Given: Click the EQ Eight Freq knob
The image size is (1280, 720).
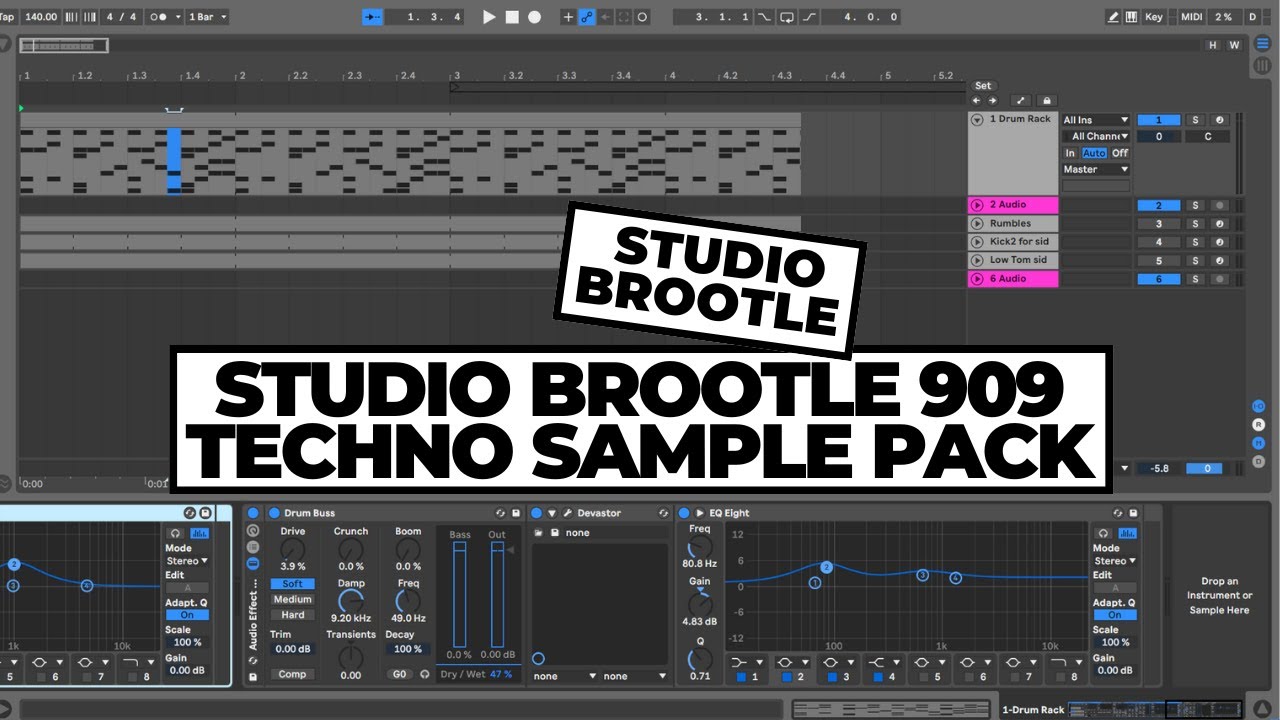Looking at the screenshot, I should [700, 548].
